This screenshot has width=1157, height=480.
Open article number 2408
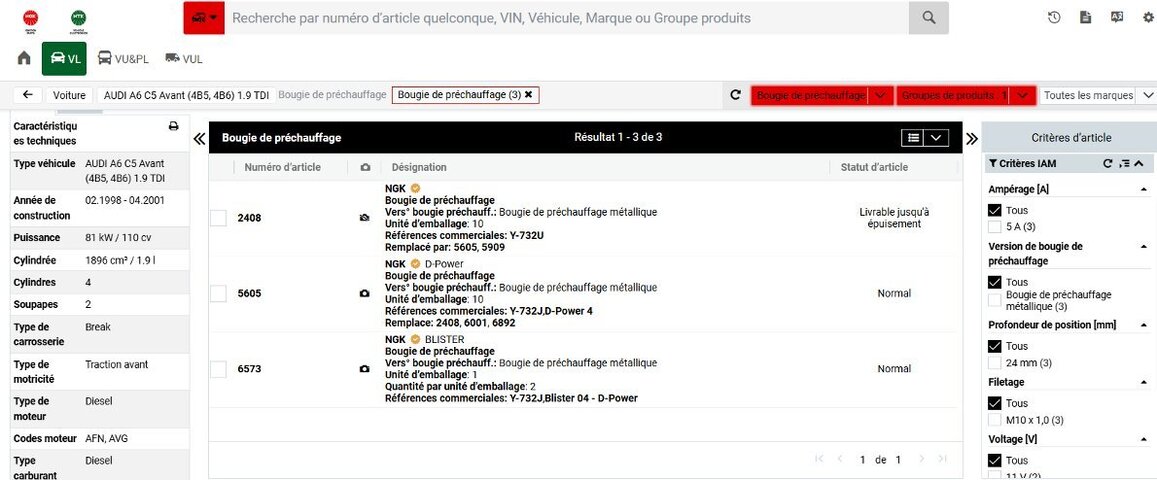[x=249, y=218]
